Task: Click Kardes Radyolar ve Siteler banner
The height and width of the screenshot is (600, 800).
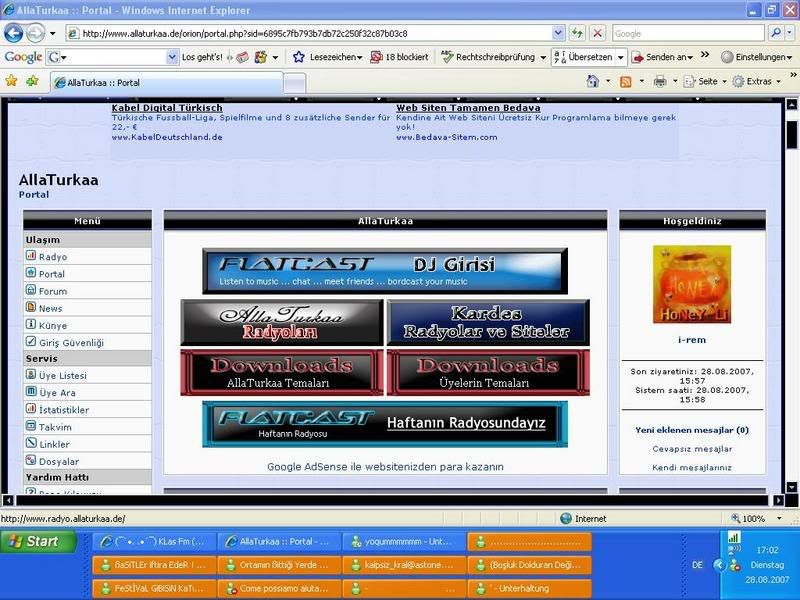Action: pos(488,322)
